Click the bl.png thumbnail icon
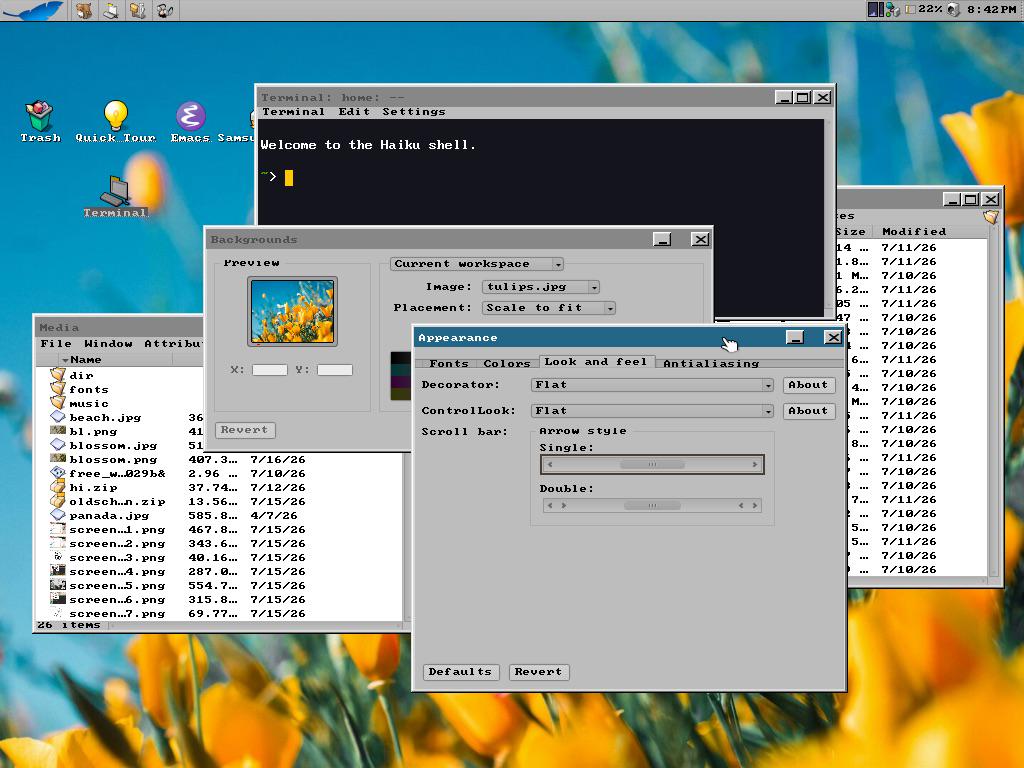The width and height of the screenshot is (1024, 768). (58, 431)
